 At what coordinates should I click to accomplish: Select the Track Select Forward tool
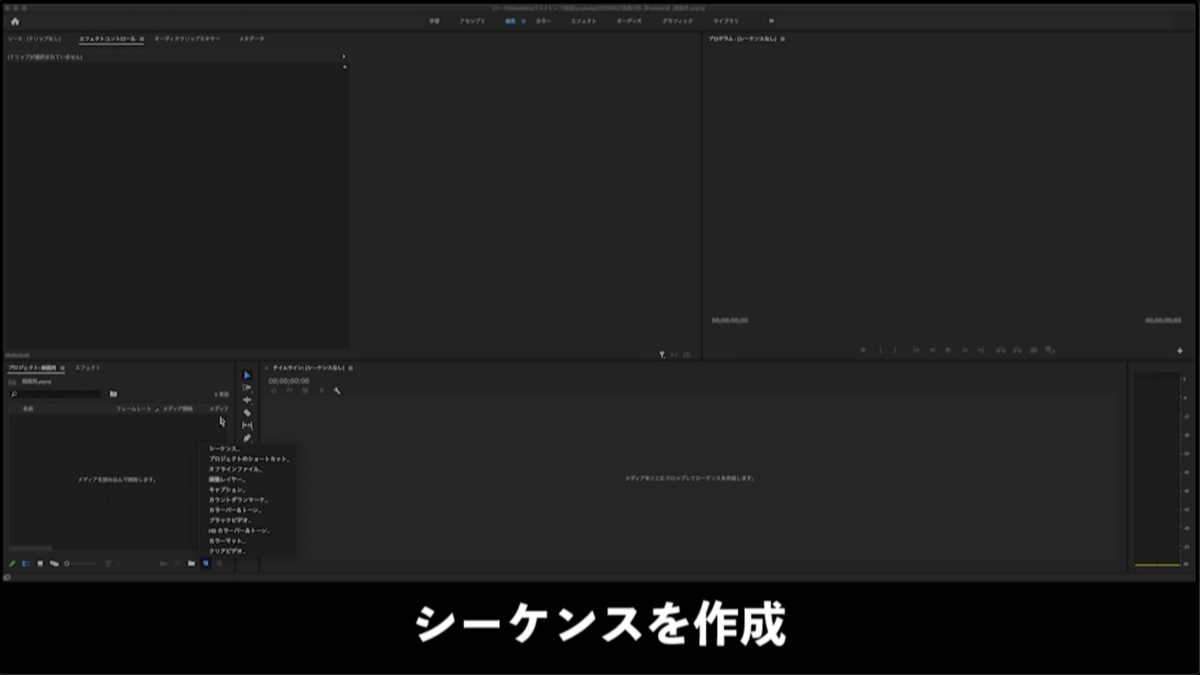pyautogui.click(x=246, y=387)
